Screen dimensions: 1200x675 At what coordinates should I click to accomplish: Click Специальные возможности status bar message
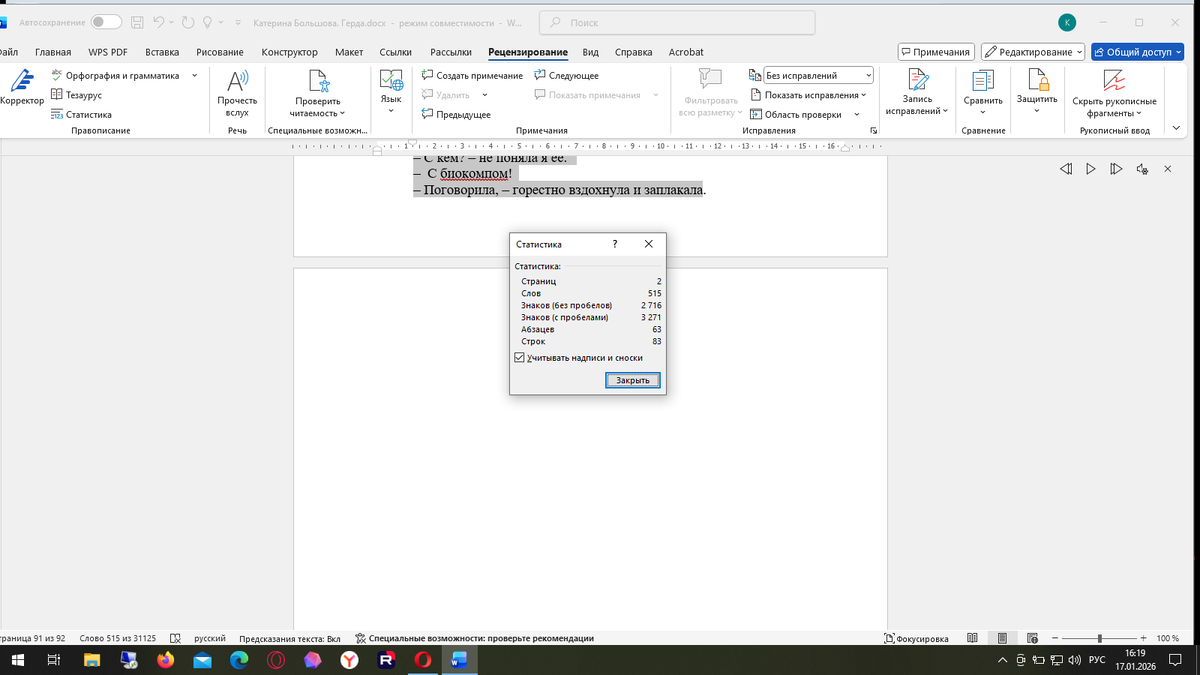[474, 638]
